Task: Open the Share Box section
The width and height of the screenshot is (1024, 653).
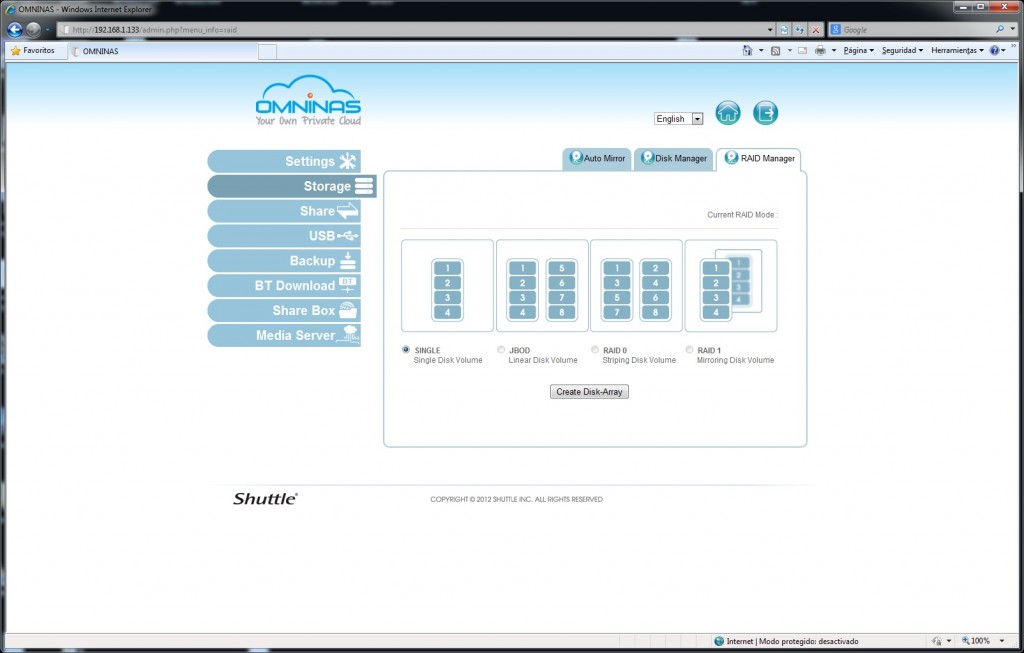Action: (x=284, y=310)
